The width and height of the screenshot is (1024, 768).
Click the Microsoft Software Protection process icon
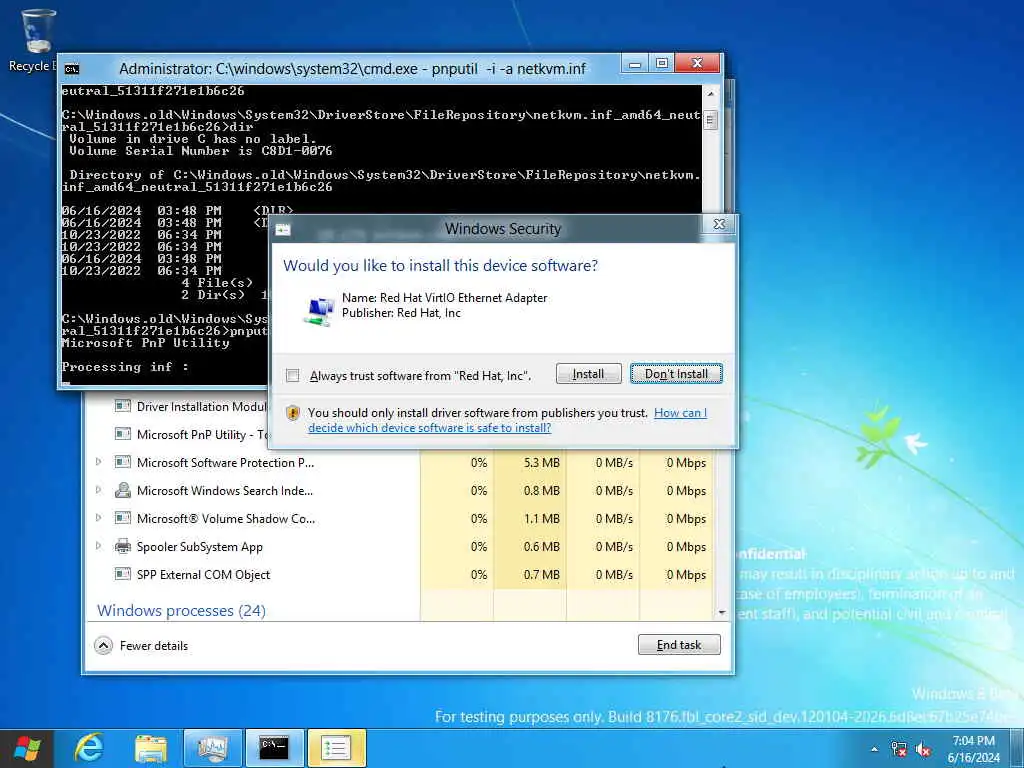123,462
